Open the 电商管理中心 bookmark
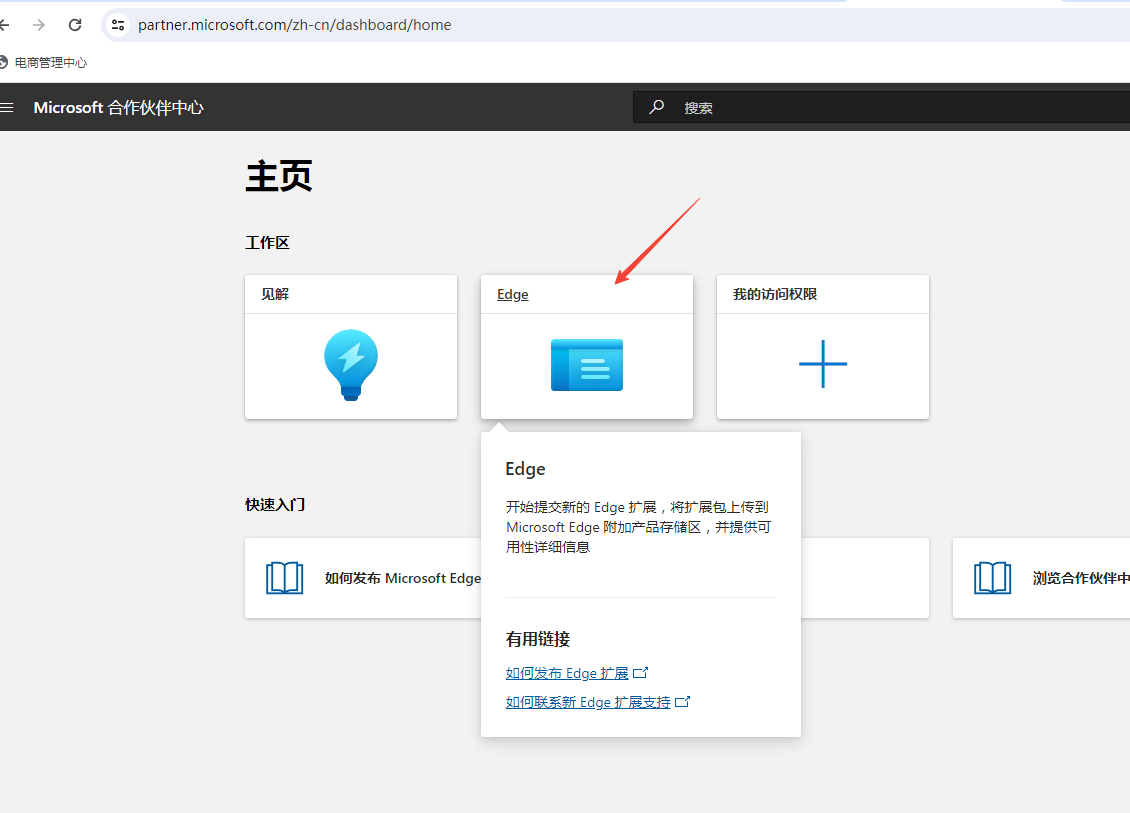The height and width of the screenshot is (813, 1130). pos(43,63)
